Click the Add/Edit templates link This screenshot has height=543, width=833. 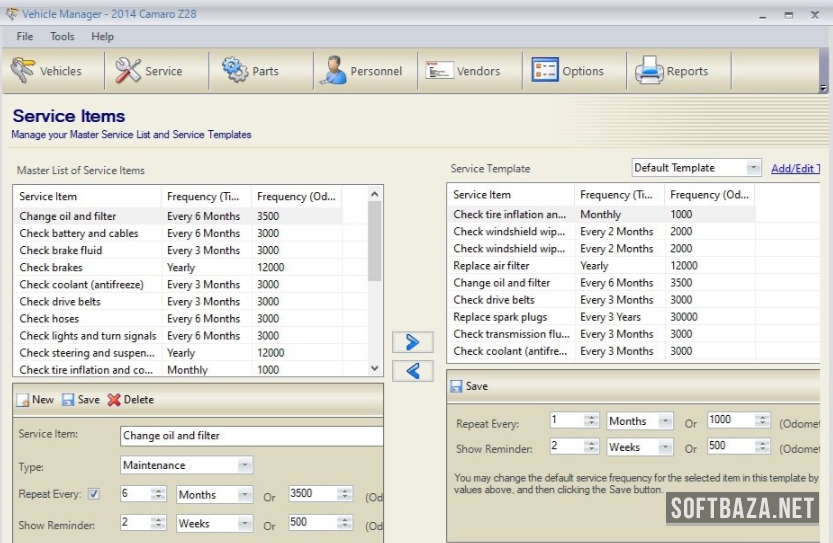[796, 169]
